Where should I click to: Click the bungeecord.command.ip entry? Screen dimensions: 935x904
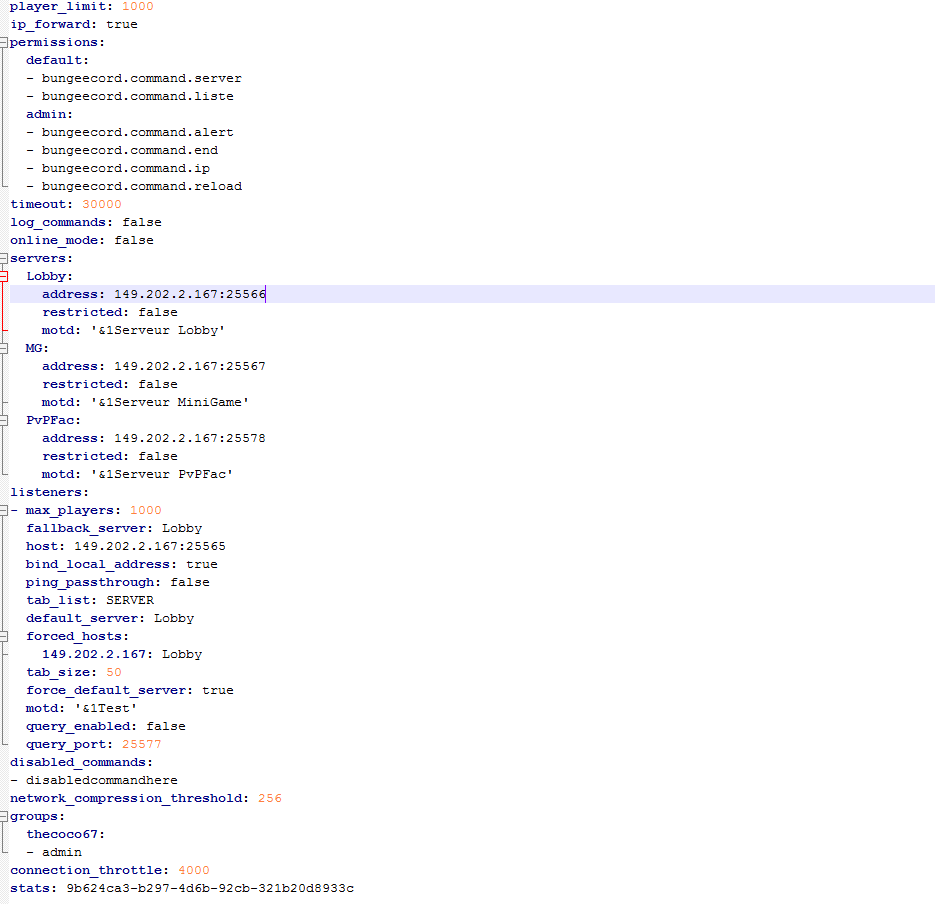pos(125,168)
